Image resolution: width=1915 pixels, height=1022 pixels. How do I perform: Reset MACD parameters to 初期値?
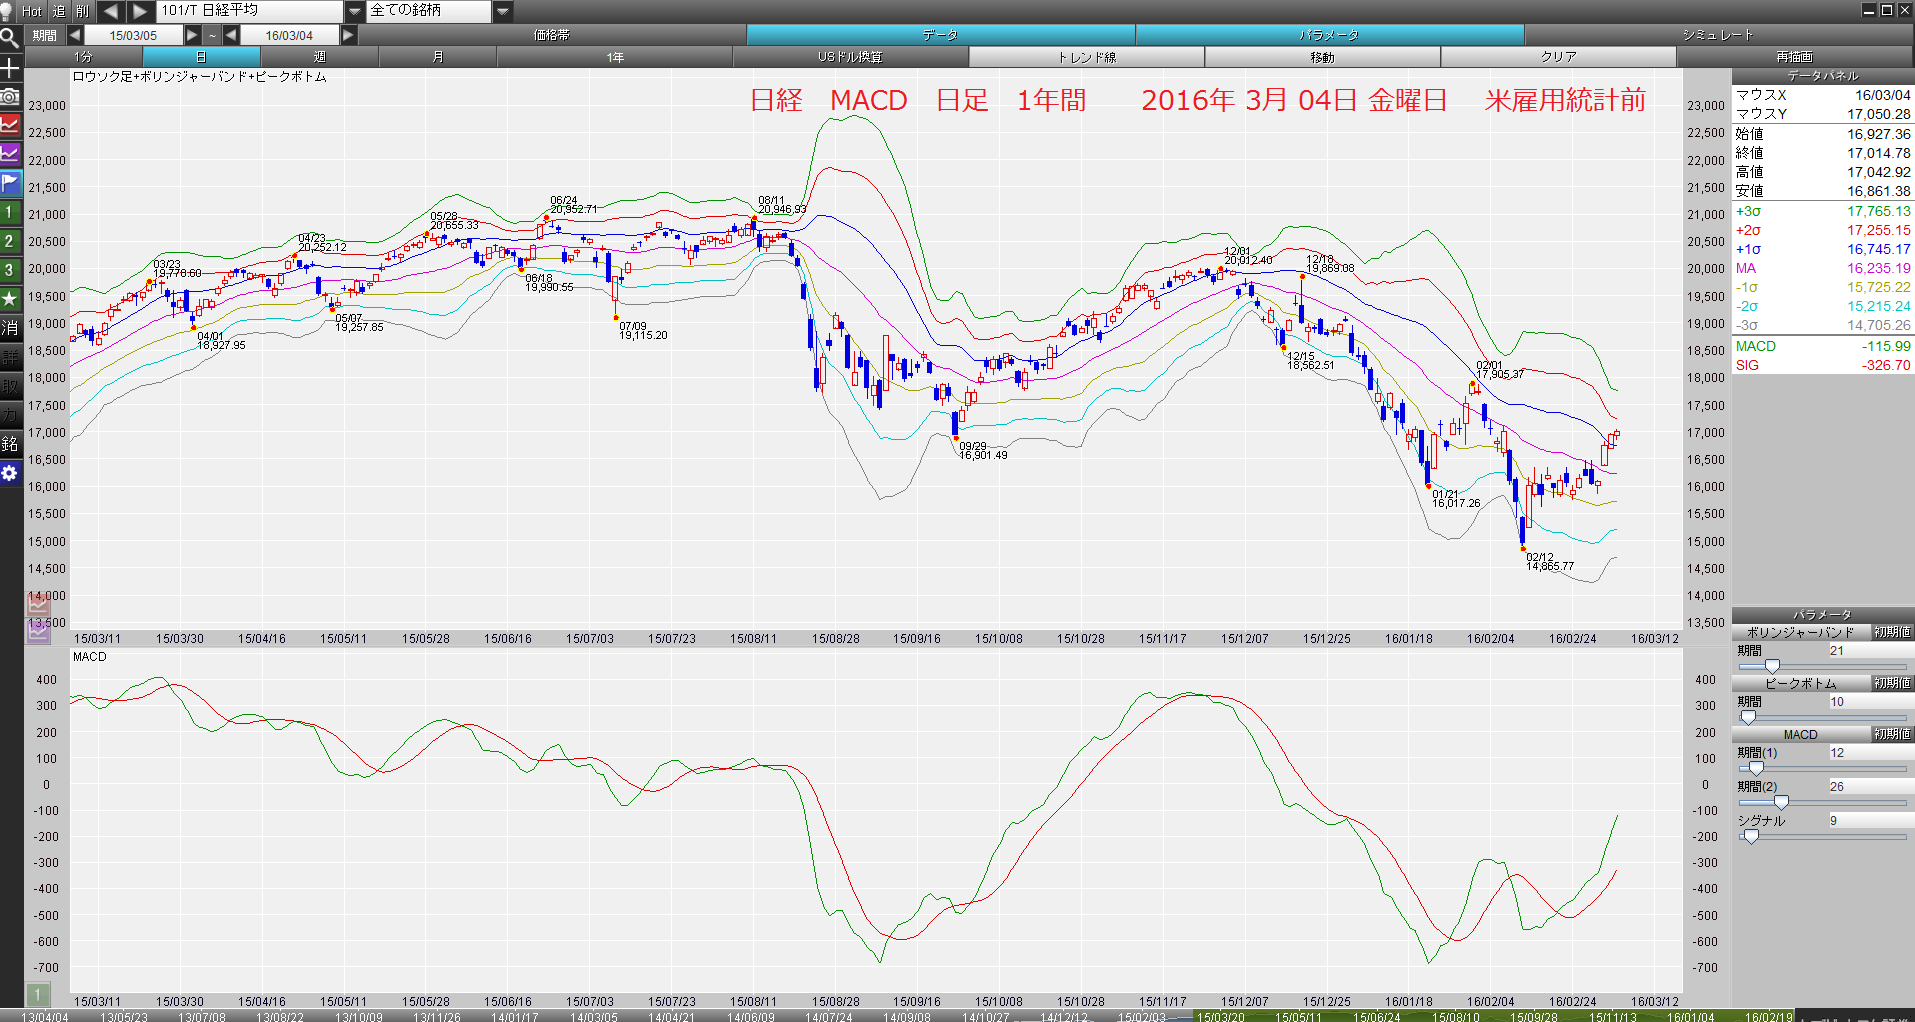click(1892, 734)
